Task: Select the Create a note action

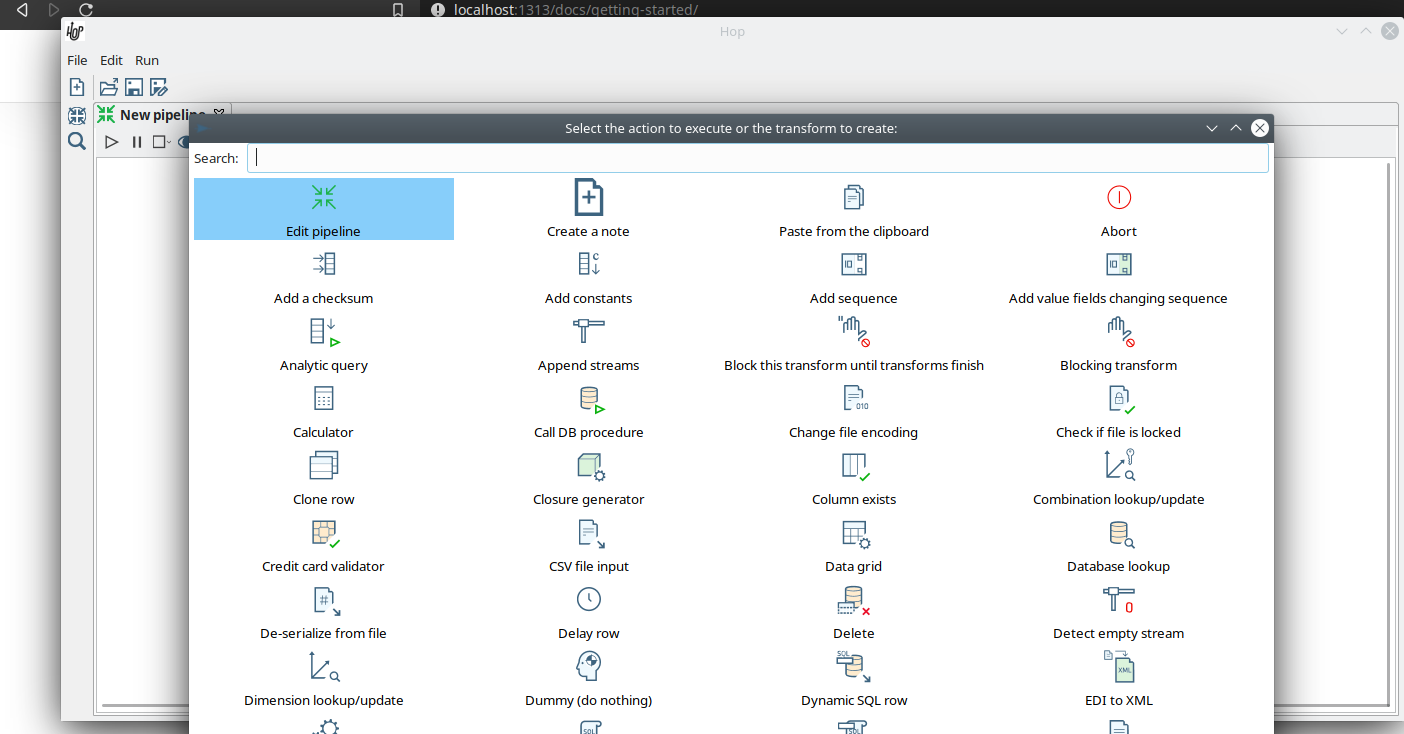Action: [x=589, y=198]
